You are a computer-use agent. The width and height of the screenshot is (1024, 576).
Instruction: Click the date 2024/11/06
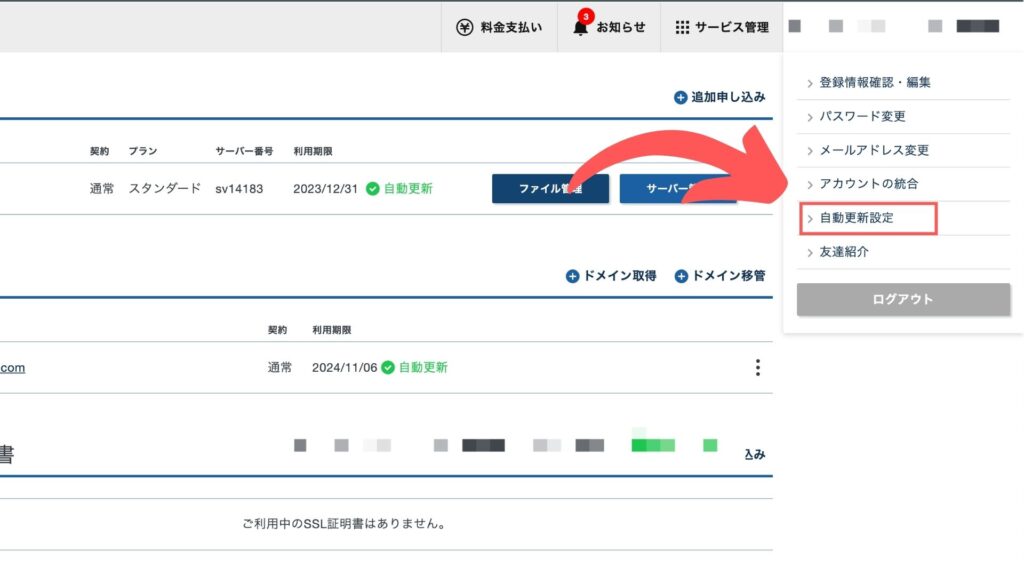[x=344, y=368]
